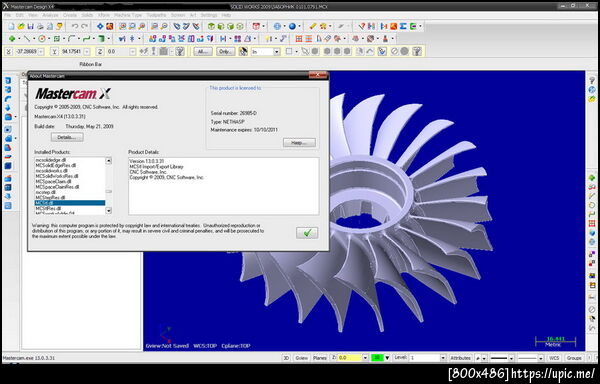Click the blue Fit to screen icon
The image size is (600, 384).
[100, 26]
